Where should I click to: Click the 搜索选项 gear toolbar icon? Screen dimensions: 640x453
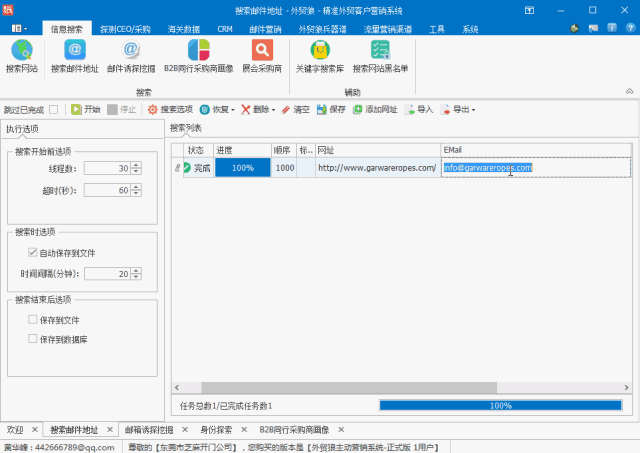pos(153,109)
